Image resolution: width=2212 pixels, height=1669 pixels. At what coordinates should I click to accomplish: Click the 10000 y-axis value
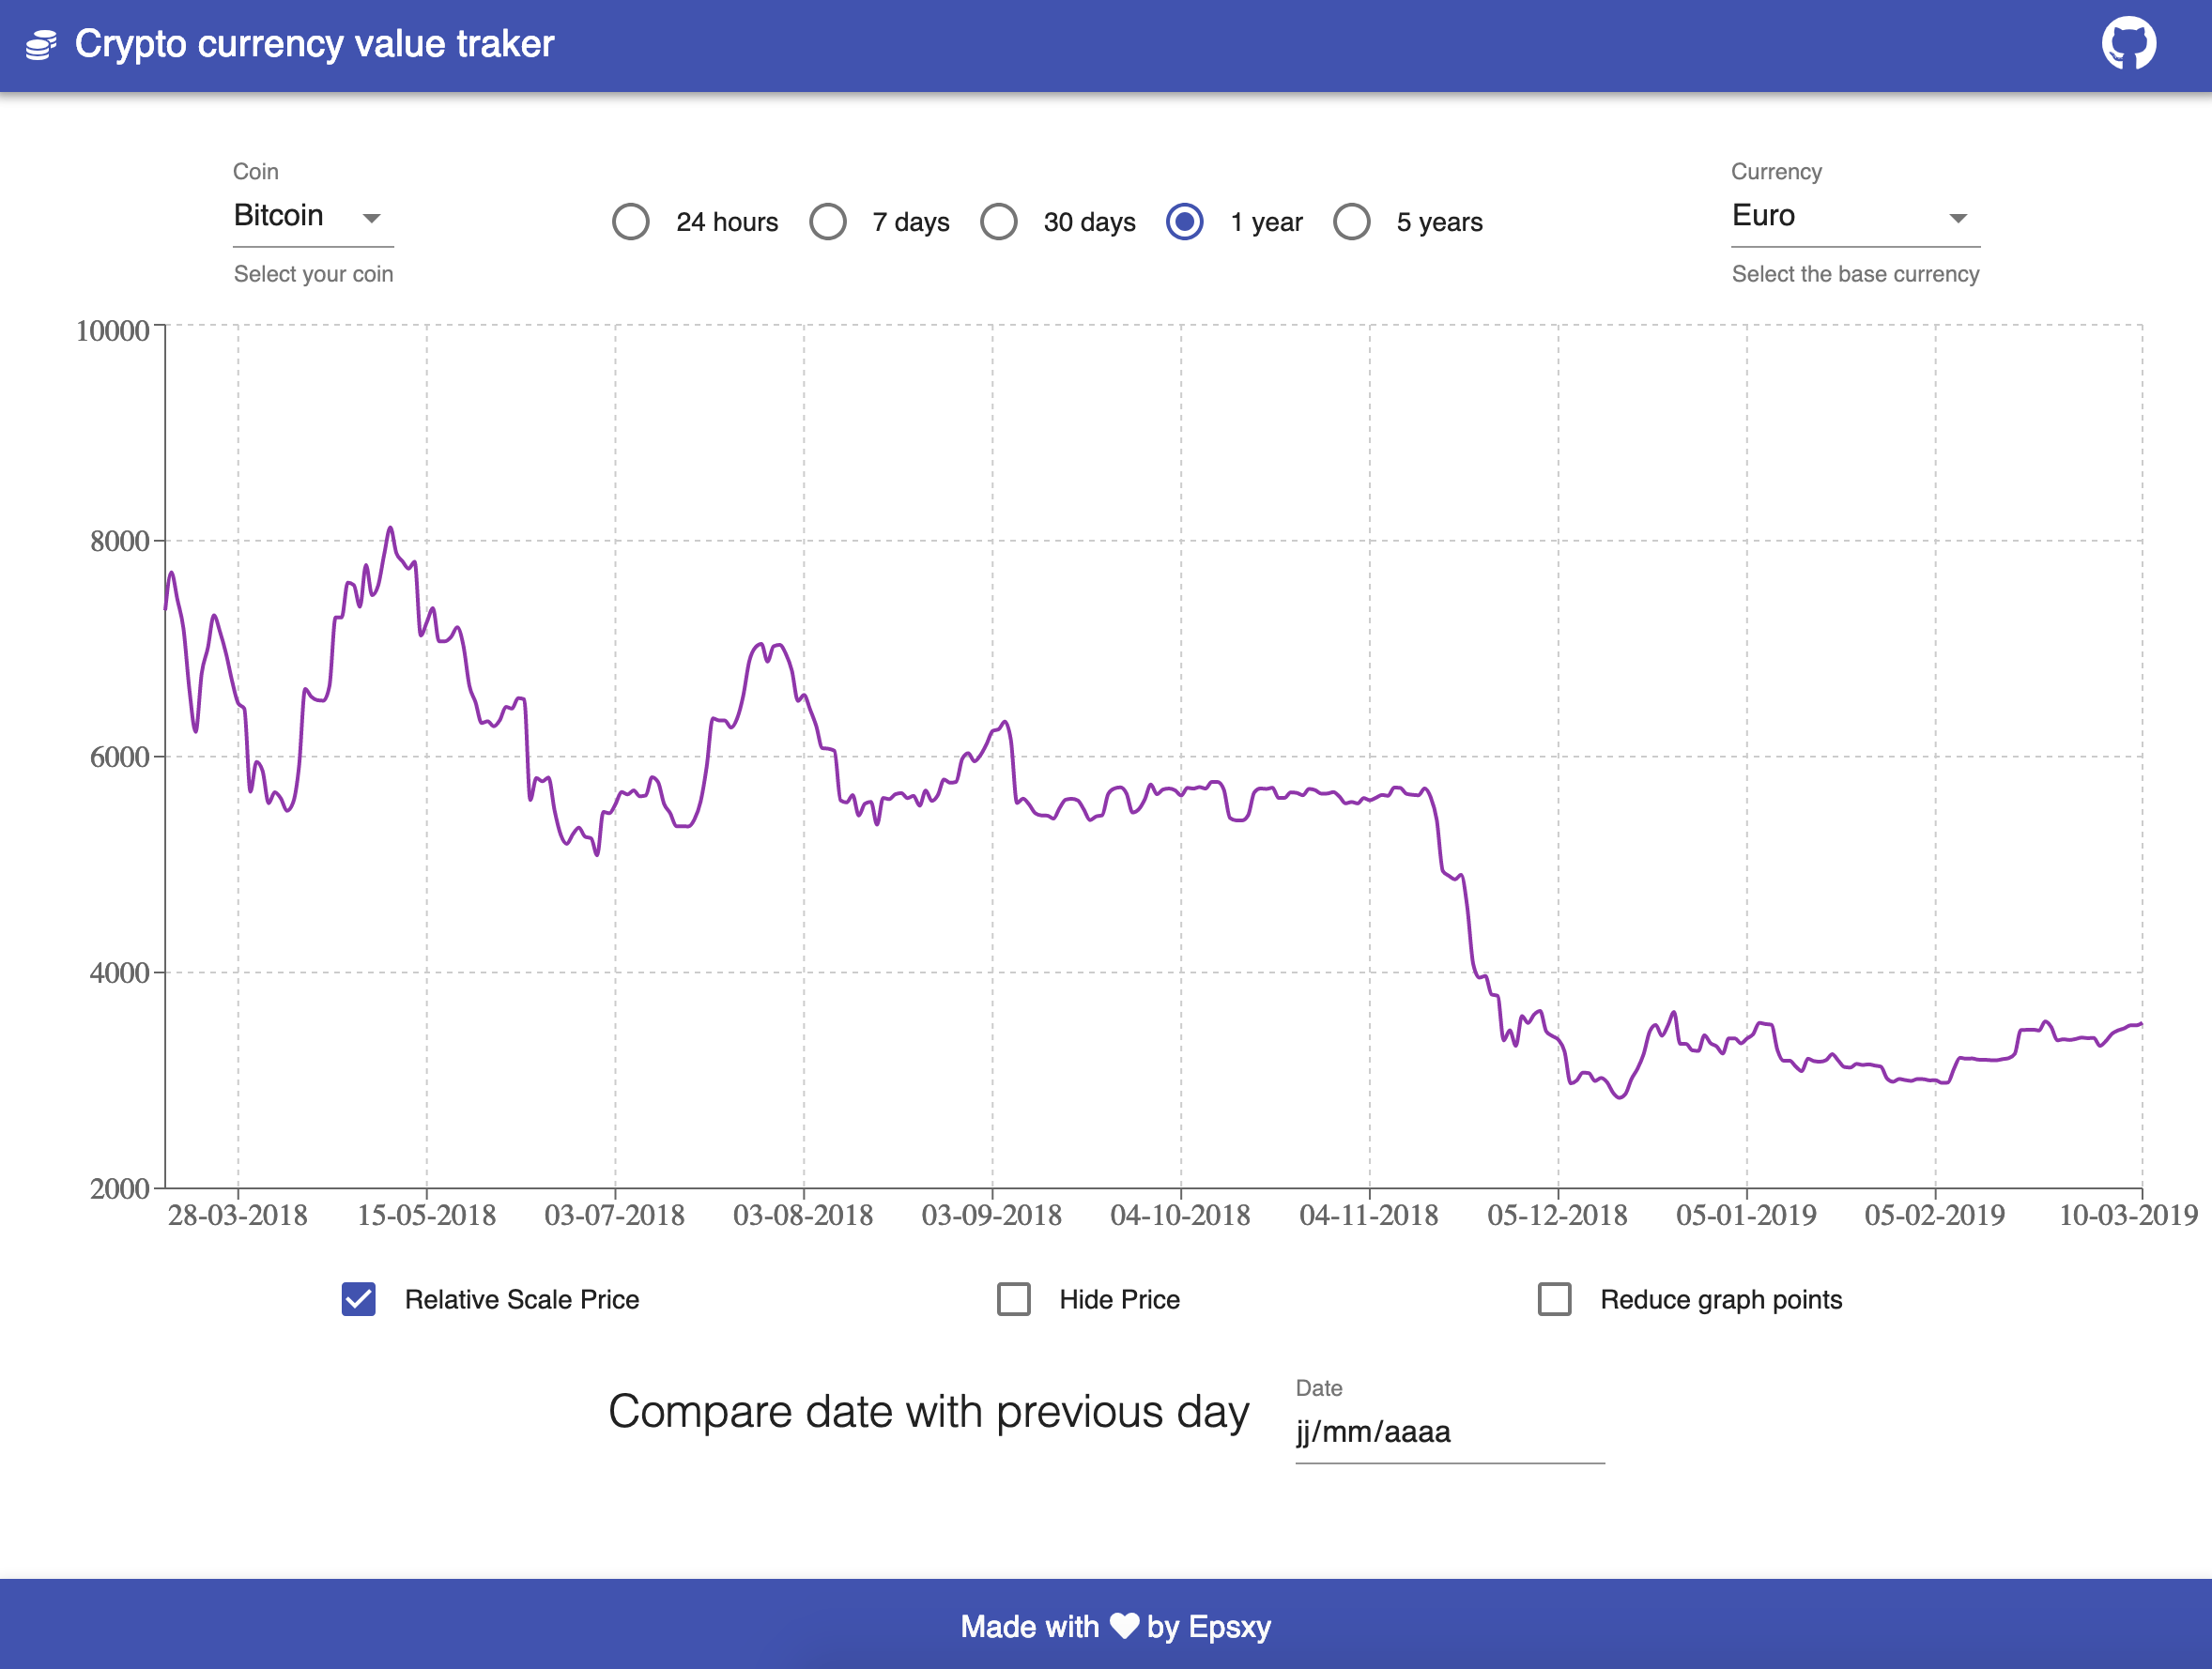tap(113, 331)
